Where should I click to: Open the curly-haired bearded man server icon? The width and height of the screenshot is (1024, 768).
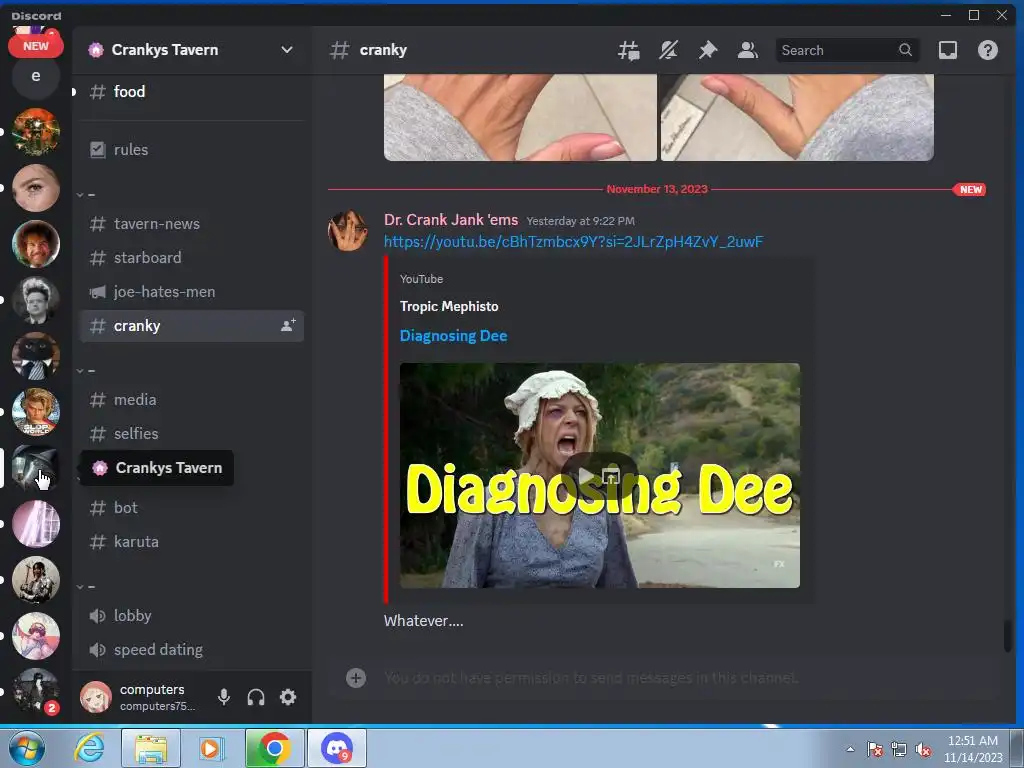pyautogui.click(x=36, y=244)
